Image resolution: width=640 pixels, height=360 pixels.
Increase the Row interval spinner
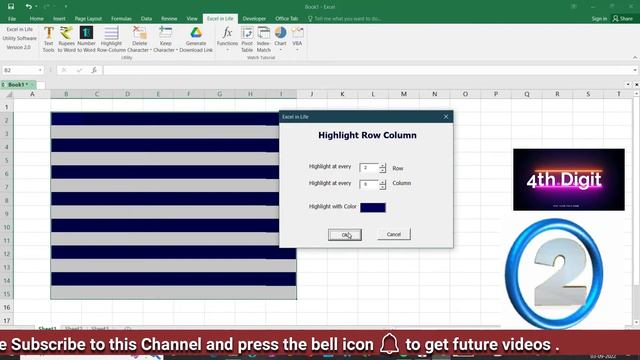382,165
